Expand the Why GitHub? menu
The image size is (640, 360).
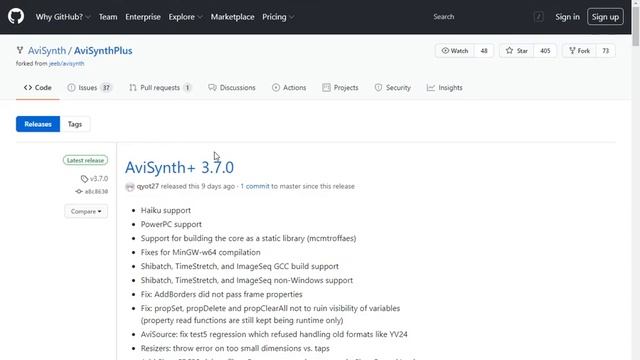pyautogui.click(x=63, y=17)
